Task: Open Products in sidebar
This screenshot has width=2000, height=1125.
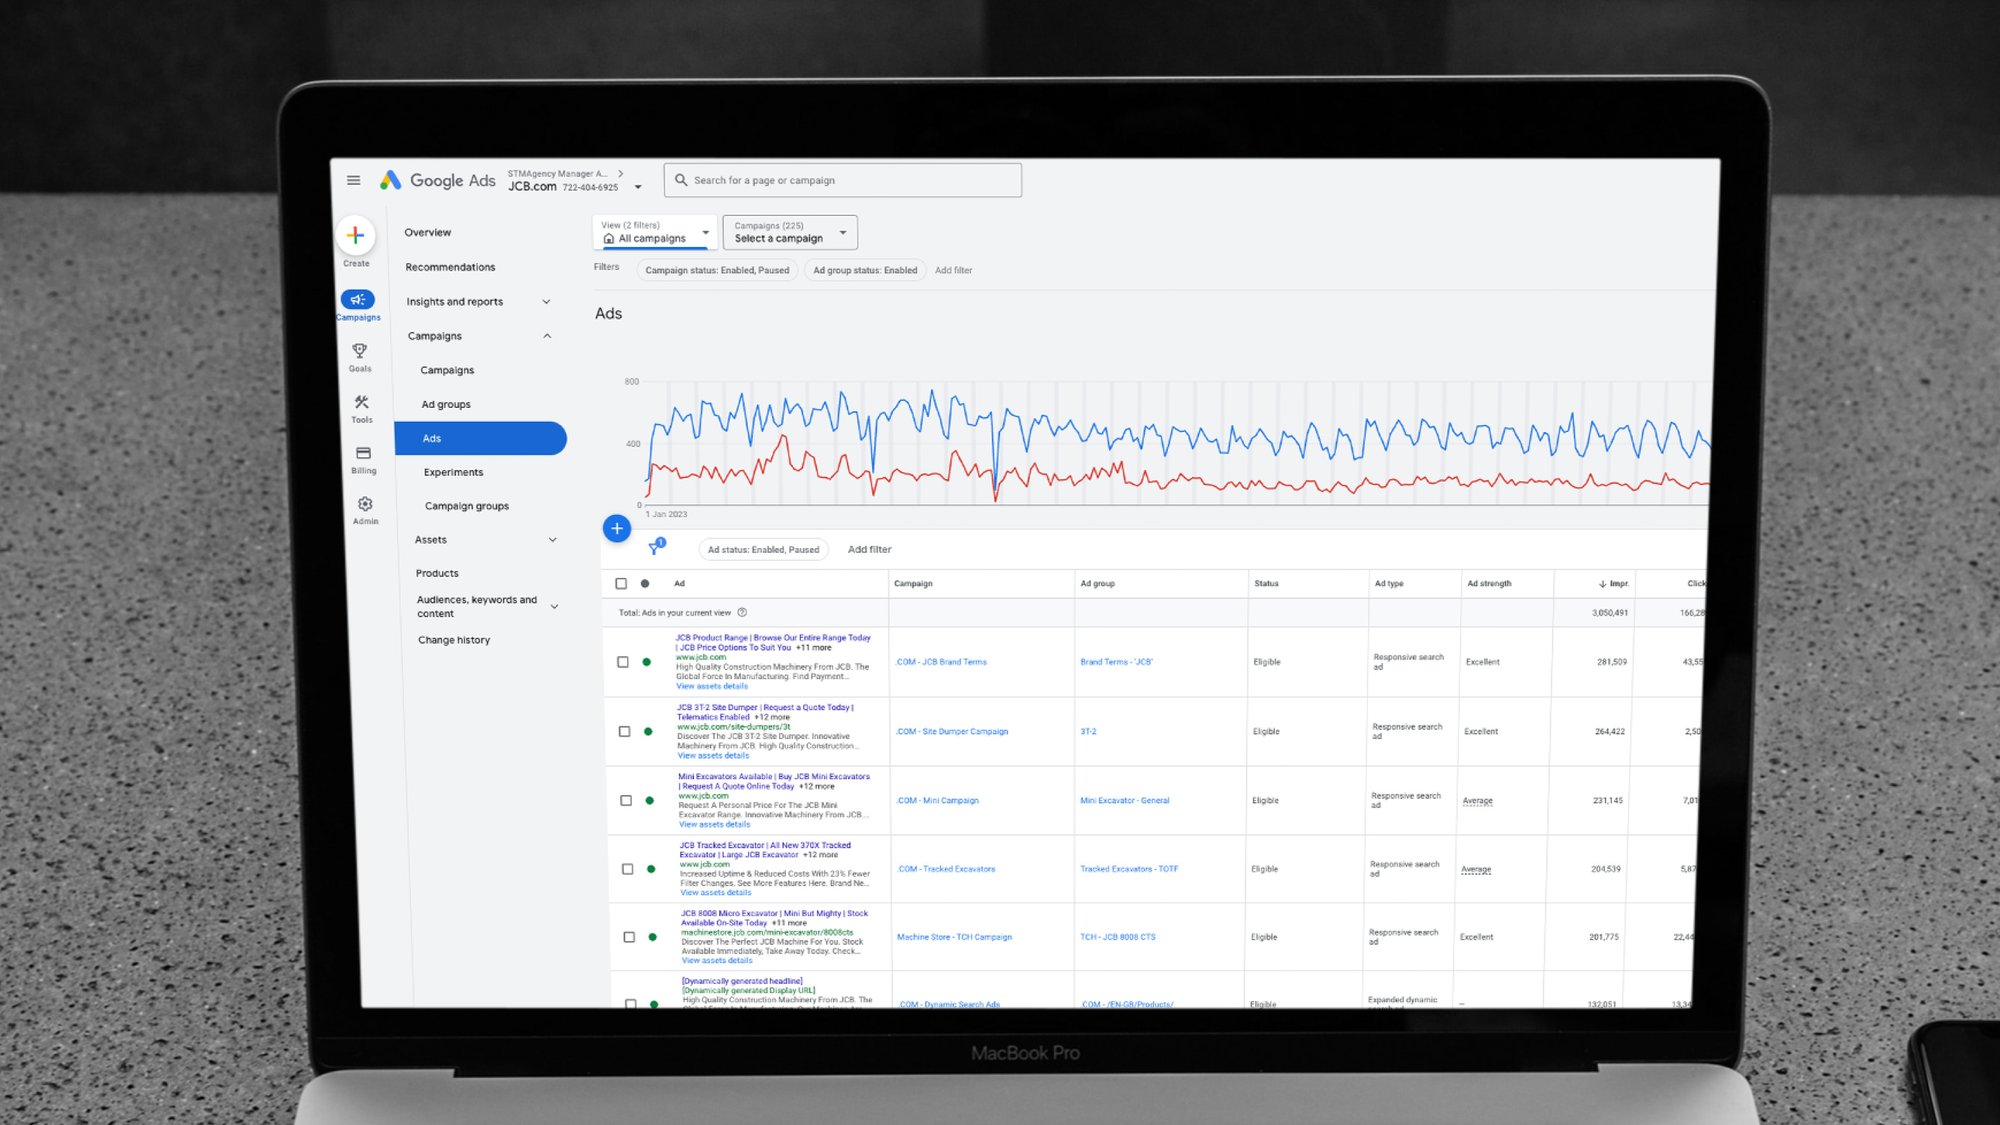Action: (x=437, y=573)
